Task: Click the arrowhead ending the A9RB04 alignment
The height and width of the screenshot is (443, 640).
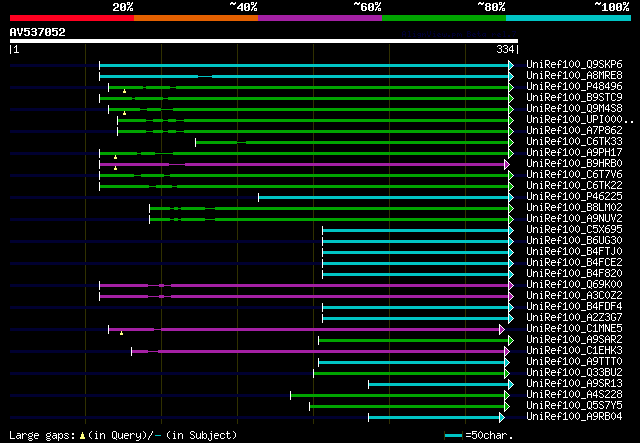Action: click(502, 418)
